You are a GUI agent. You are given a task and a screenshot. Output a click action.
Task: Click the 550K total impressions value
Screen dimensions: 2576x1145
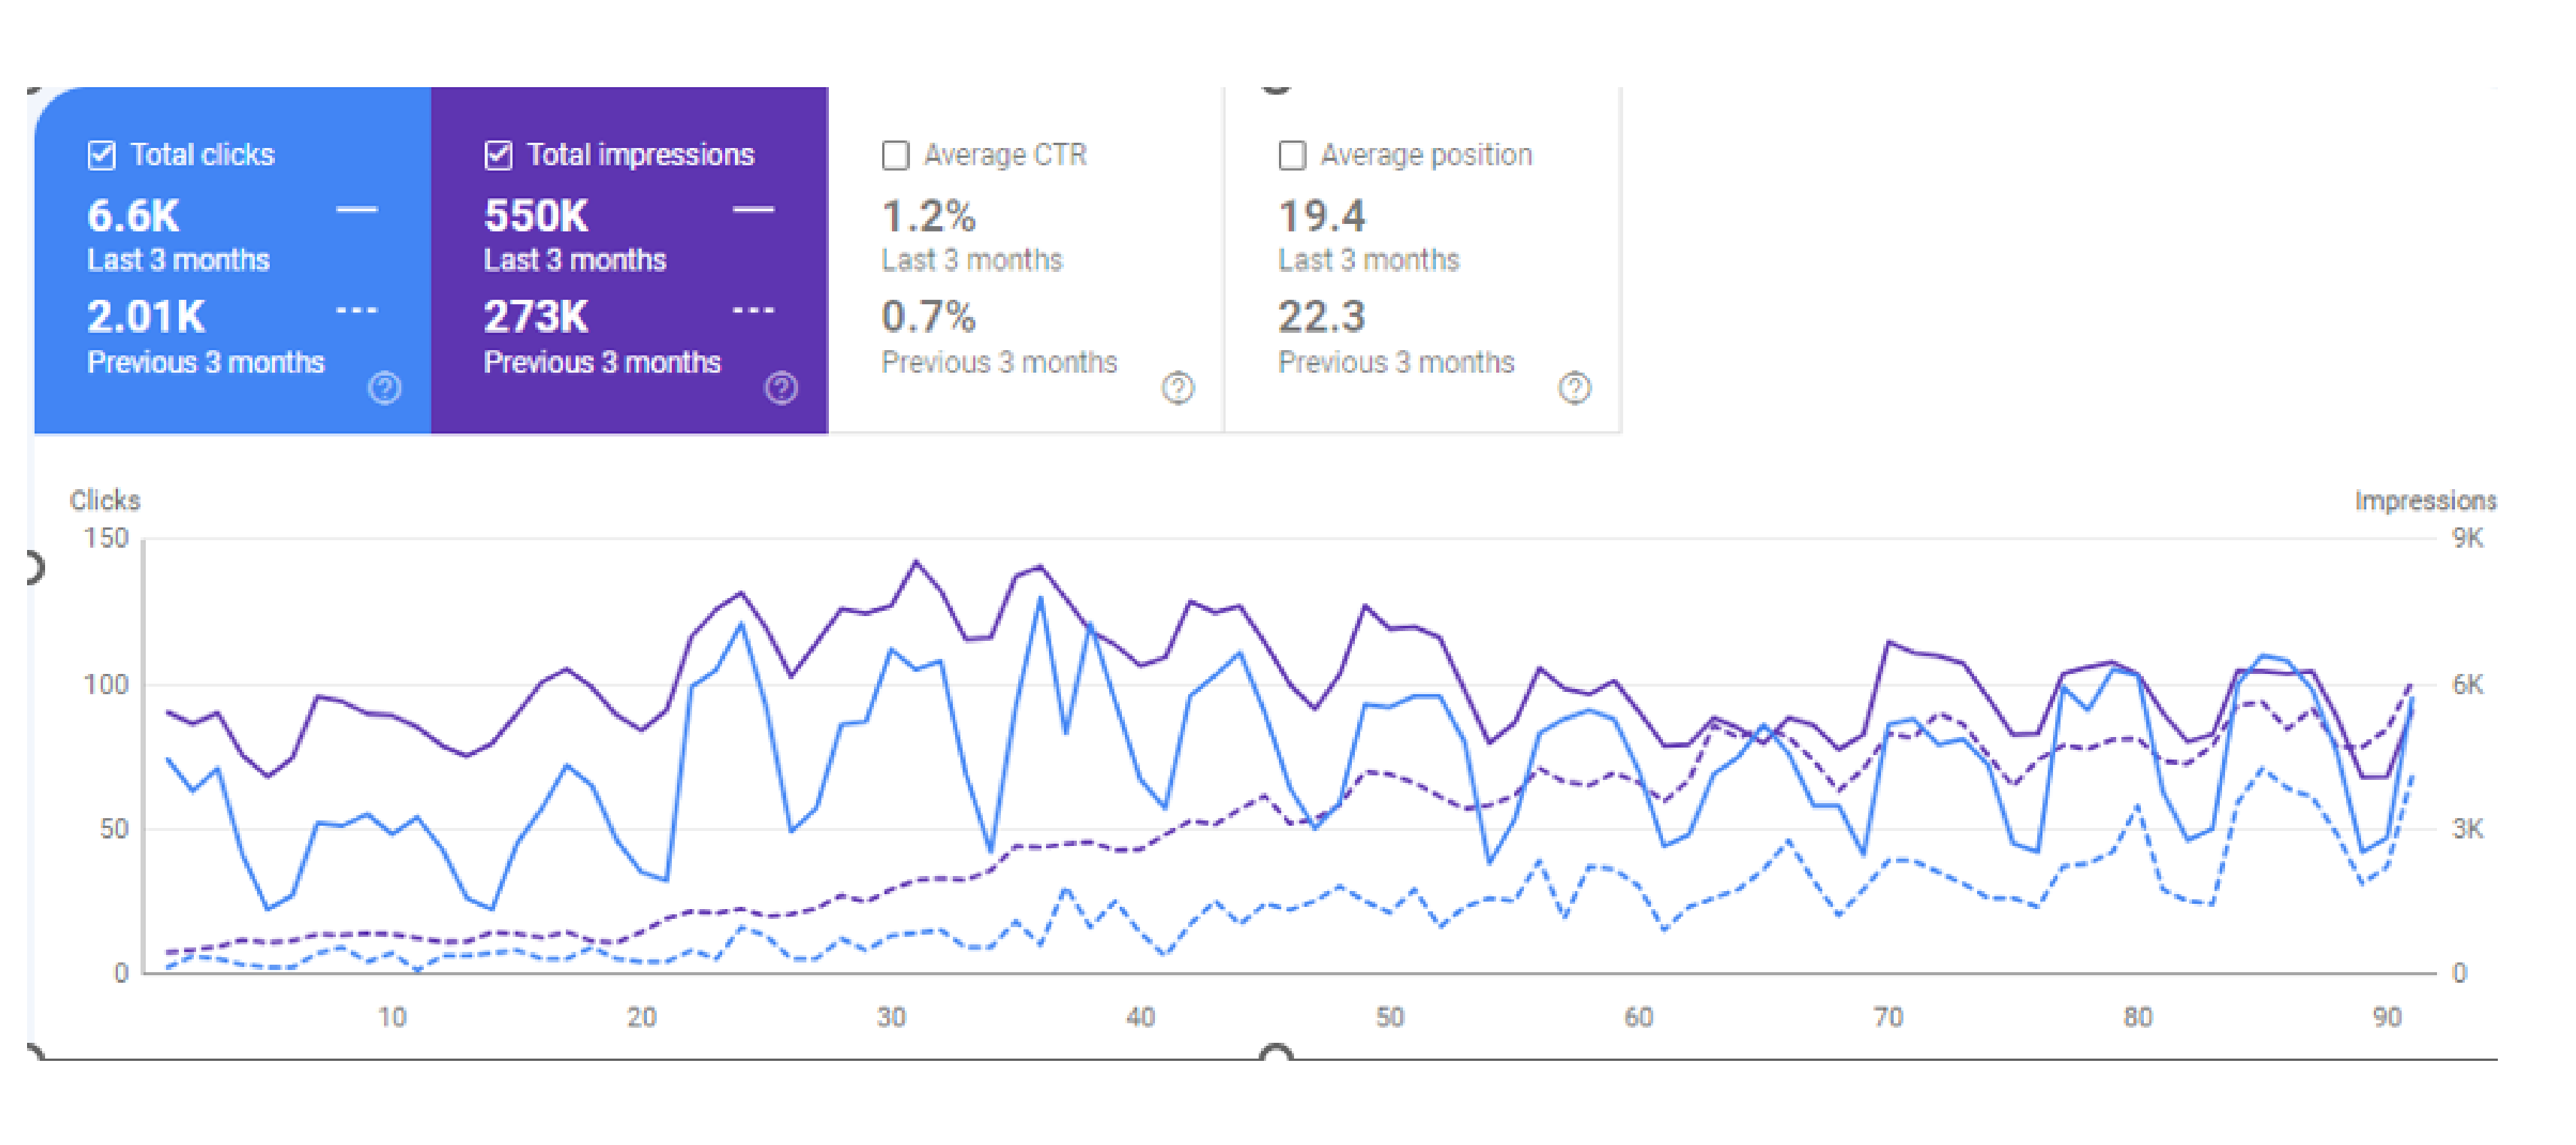(536, 216)
